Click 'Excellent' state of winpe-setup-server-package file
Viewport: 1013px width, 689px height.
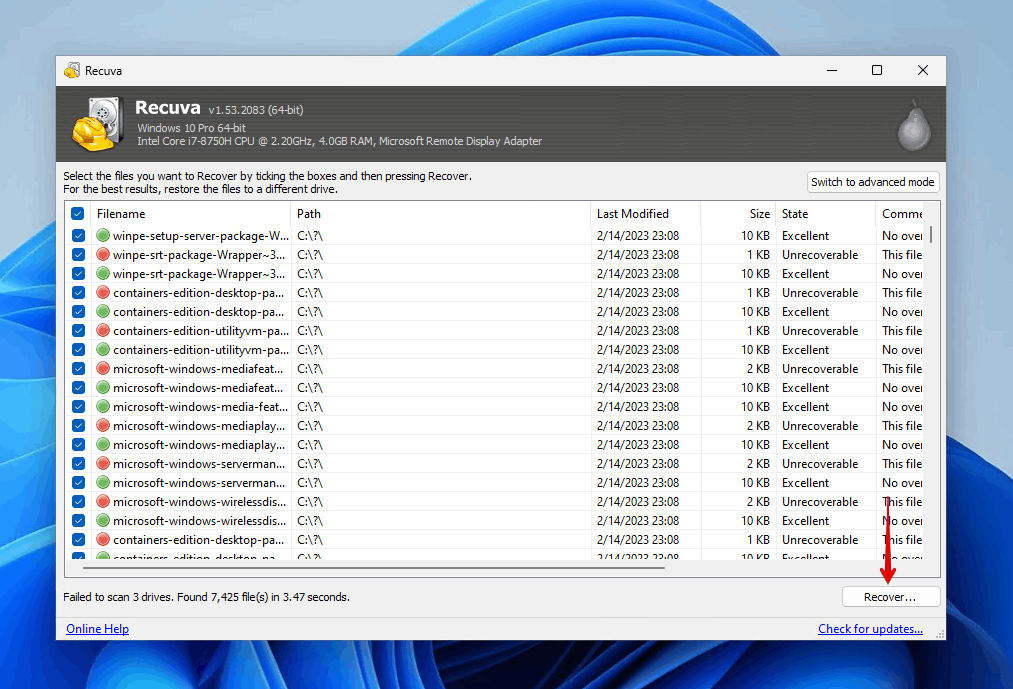tap(805, 236)
